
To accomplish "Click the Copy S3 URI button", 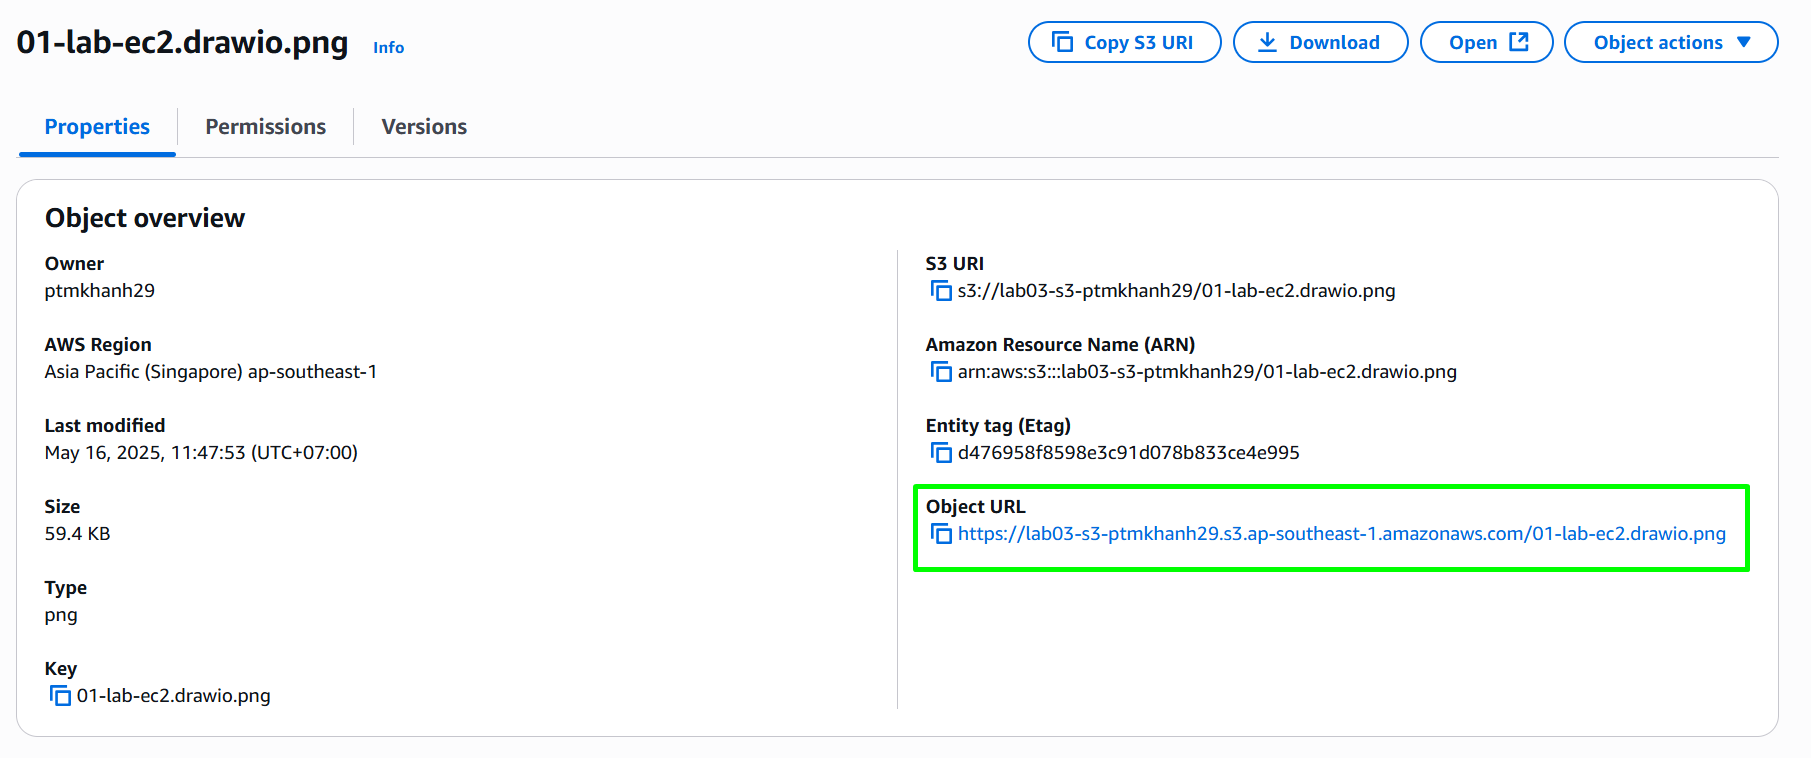I will (1124, 42).
